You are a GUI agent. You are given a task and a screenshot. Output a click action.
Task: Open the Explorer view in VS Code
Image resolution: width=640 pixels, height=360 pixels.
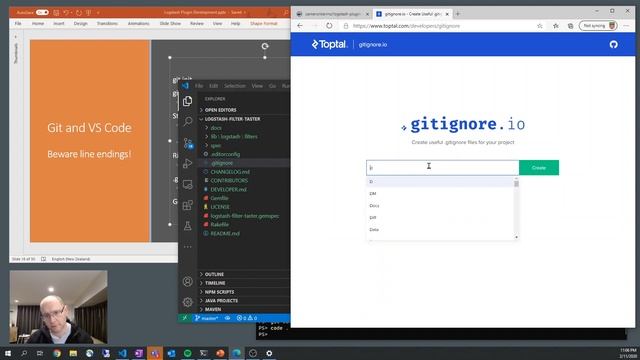pos(187,101)
